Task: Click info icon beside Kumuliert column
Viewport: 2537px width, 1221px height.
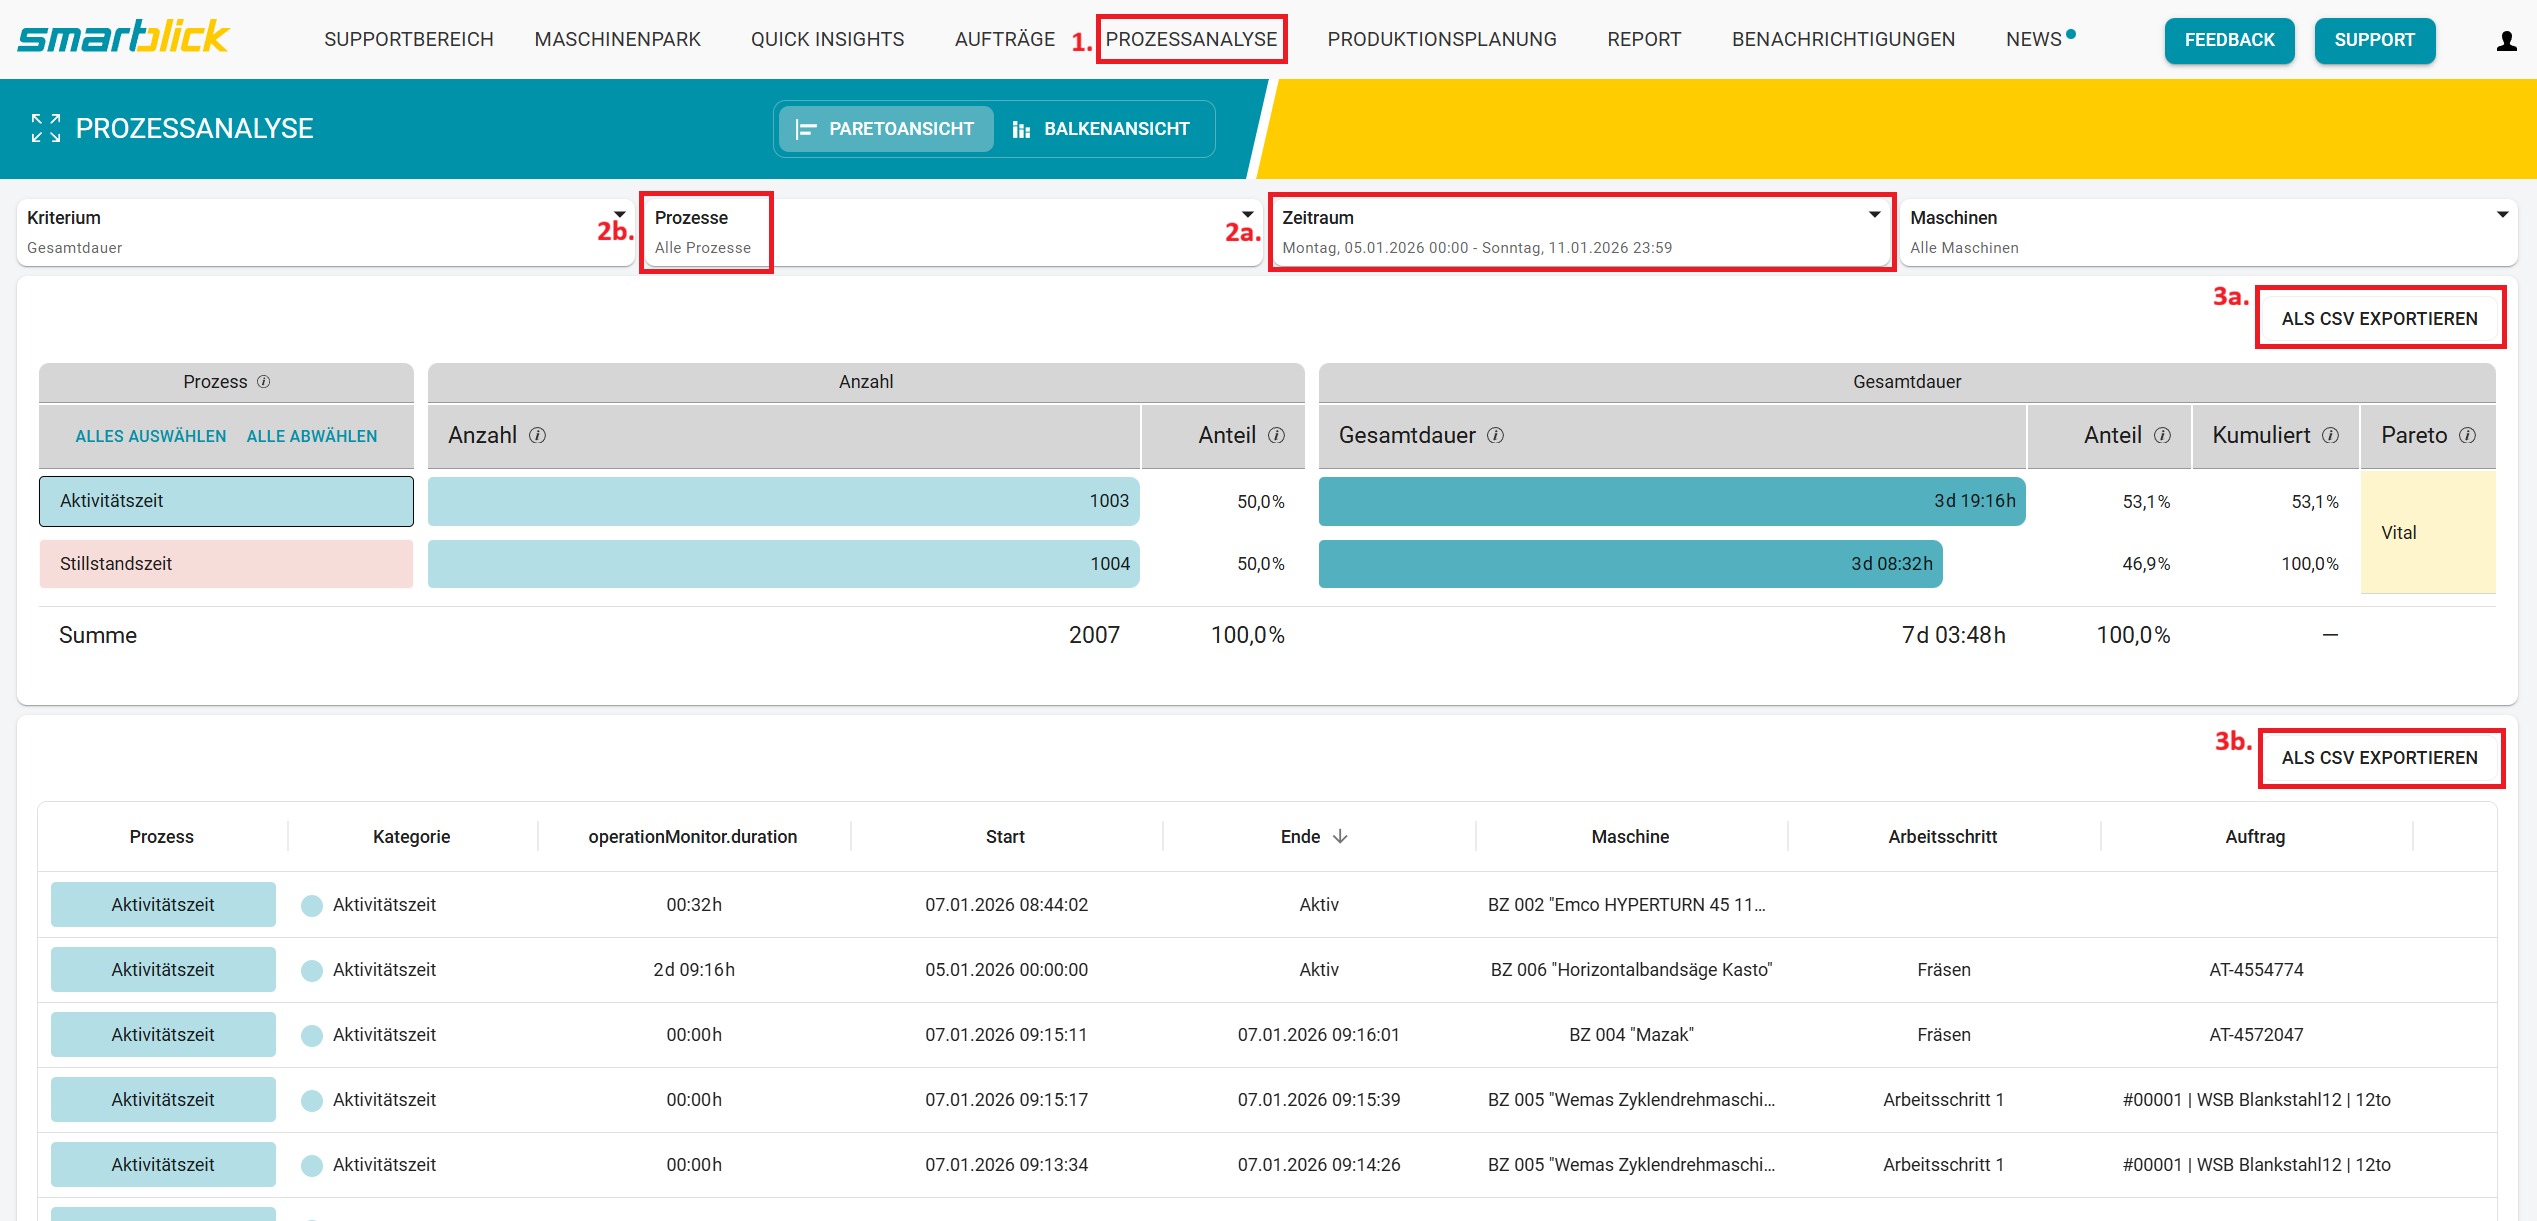Action: [x=2330, y=435]
